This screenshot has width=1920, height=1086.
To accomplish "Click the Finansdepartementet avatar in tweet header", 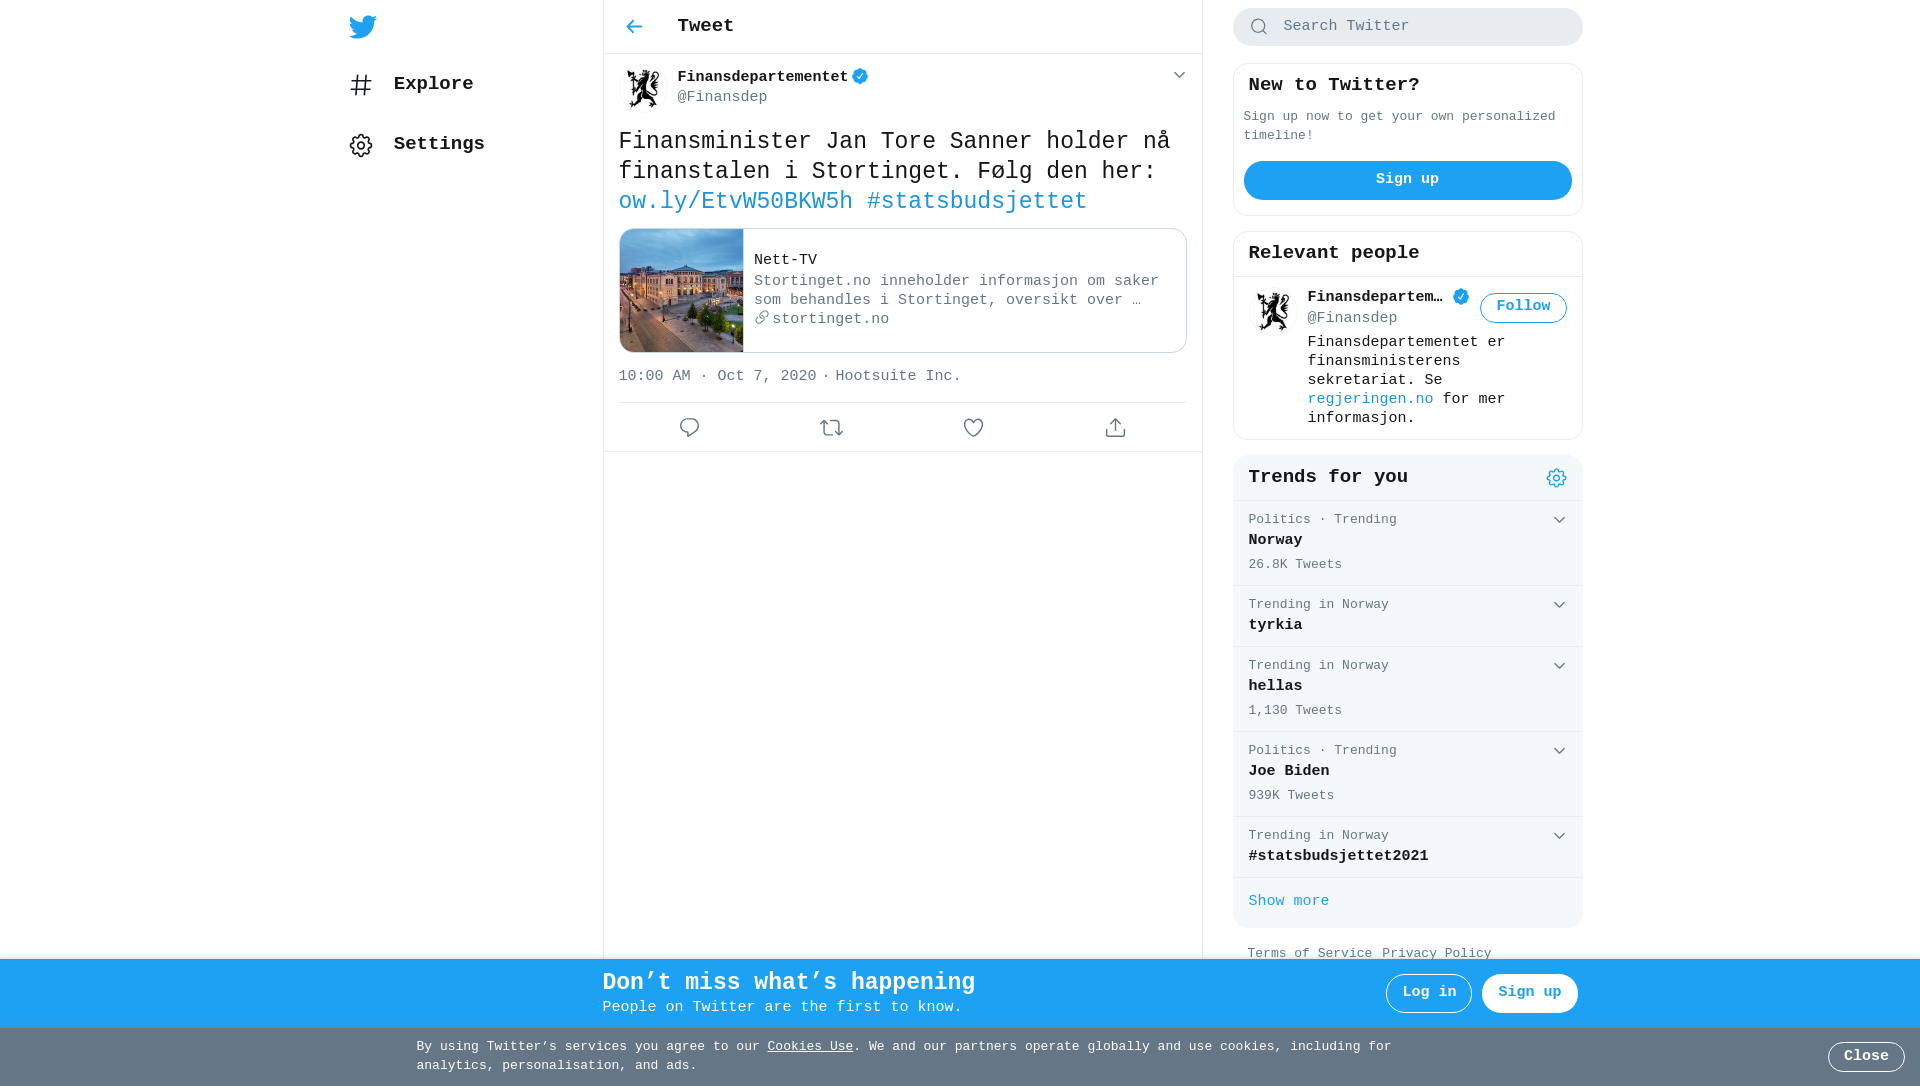I will (x=643, y=88).
